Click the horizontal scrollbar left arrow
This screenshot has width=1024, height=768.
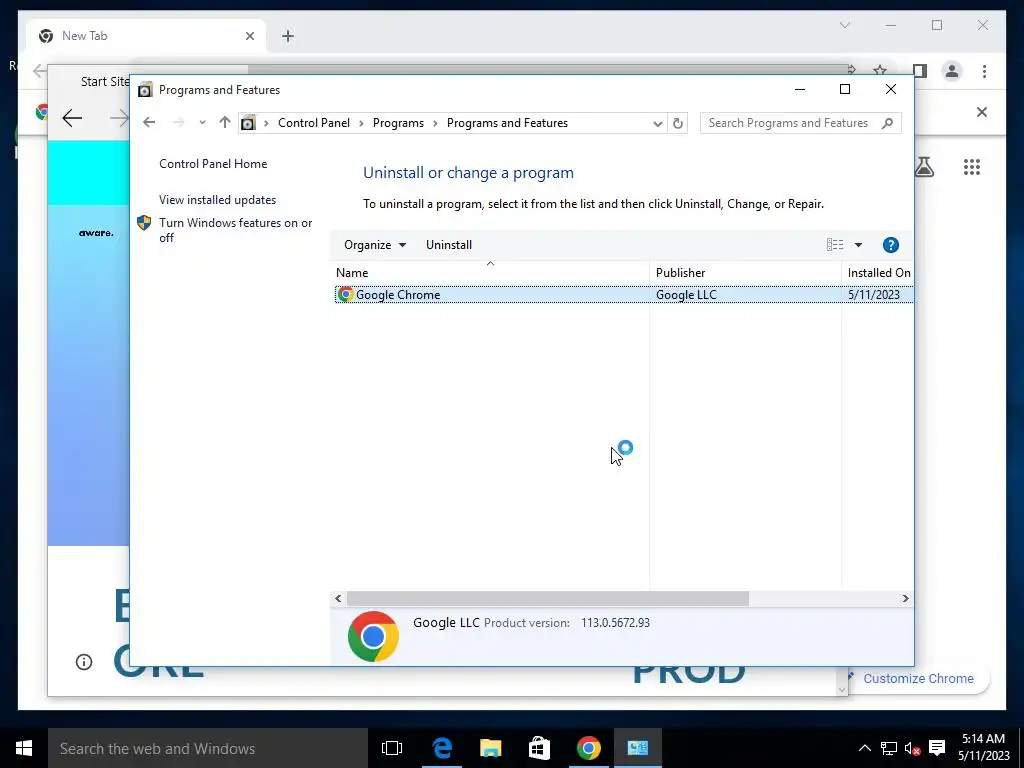(338, 598)
